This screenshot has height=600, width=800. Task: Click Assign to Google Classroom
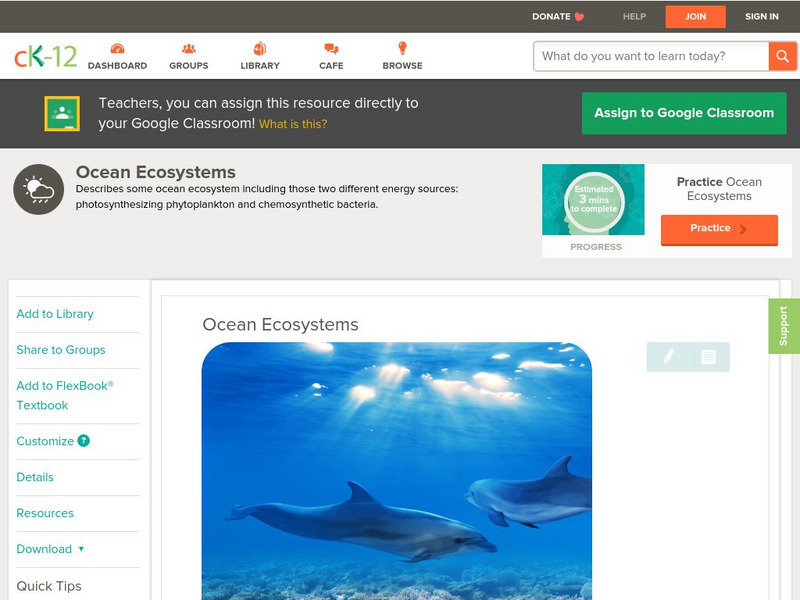pos(684,112)
